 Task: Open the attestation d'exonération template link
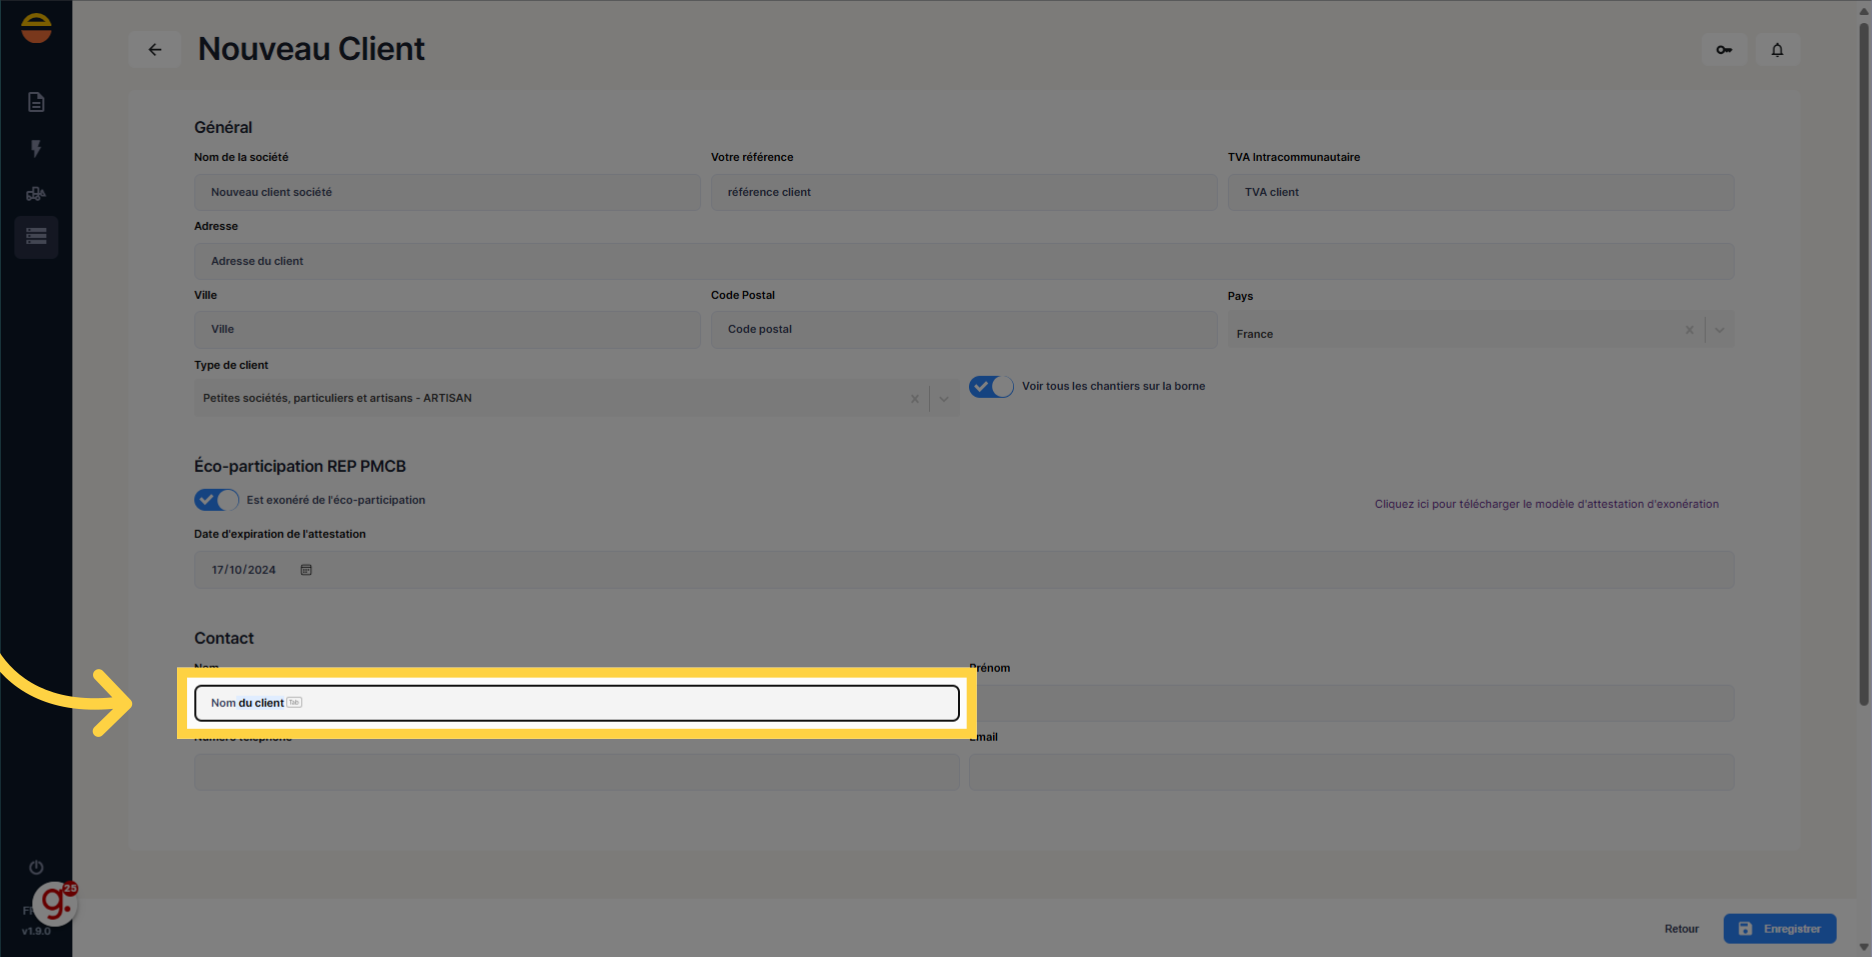click(1546, 504)
